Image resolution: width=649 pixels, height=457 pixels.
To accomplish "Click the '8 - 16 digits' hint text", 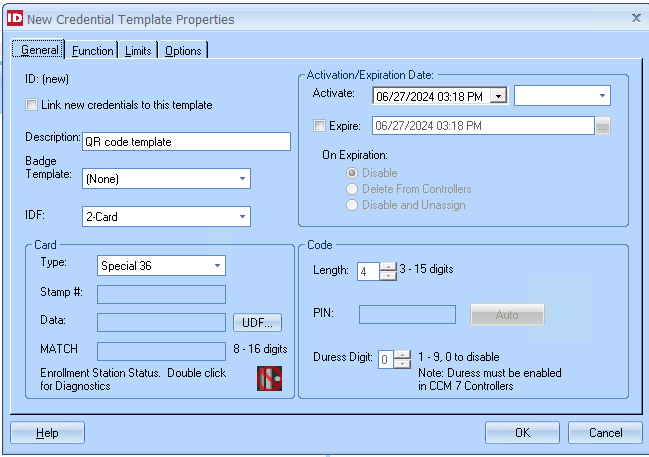I will click(260, 349).
